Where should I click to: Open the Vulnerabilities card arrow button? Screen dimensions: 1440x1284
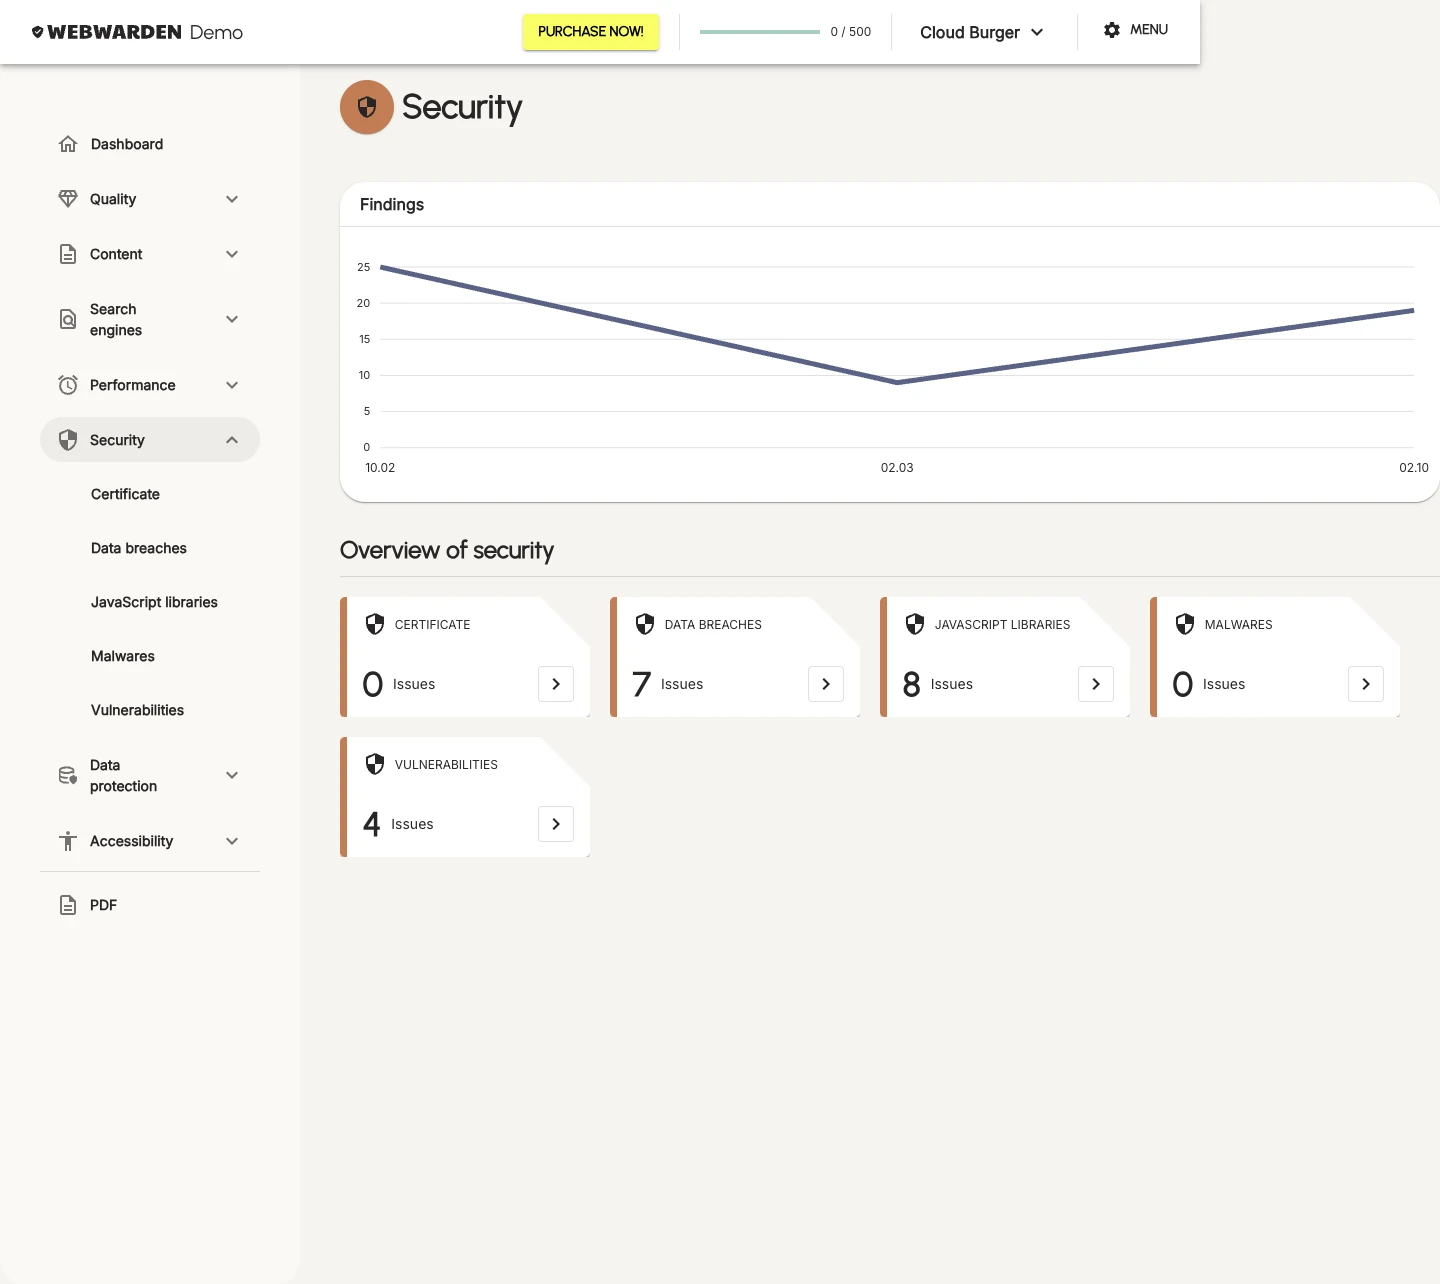pos(556,824)
